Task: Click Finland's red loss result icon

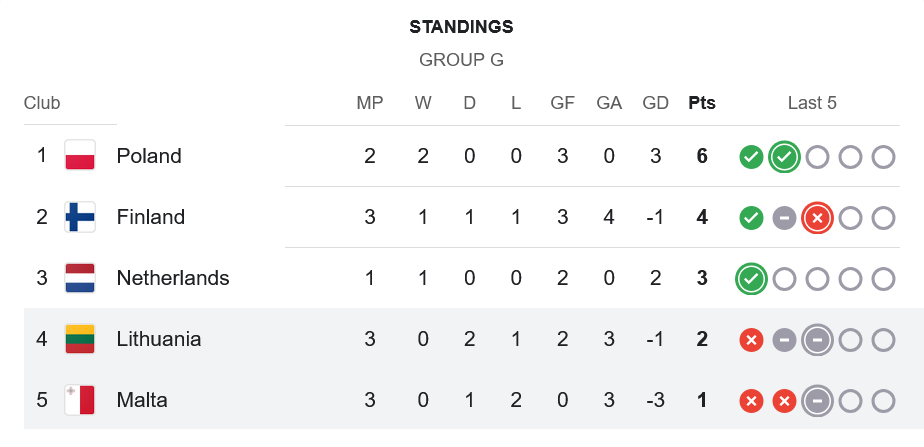Action: (x=817, y=218)
